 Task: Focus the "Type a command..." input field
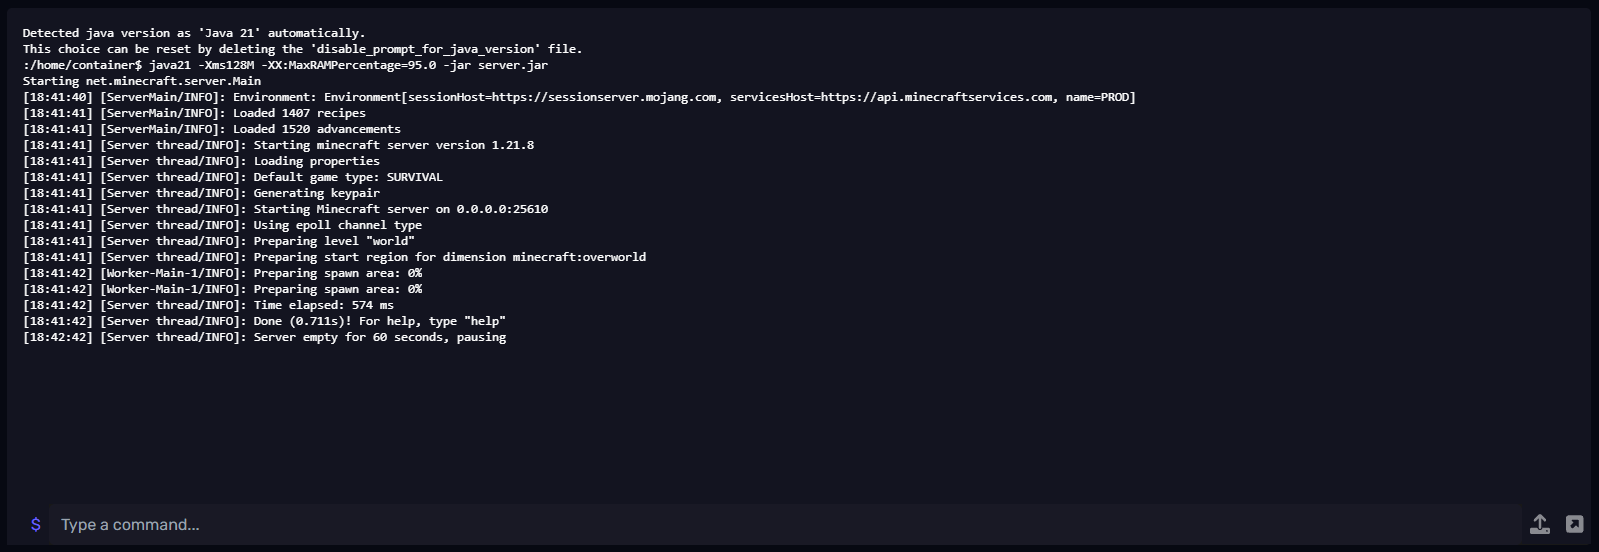tap(780, 524)
